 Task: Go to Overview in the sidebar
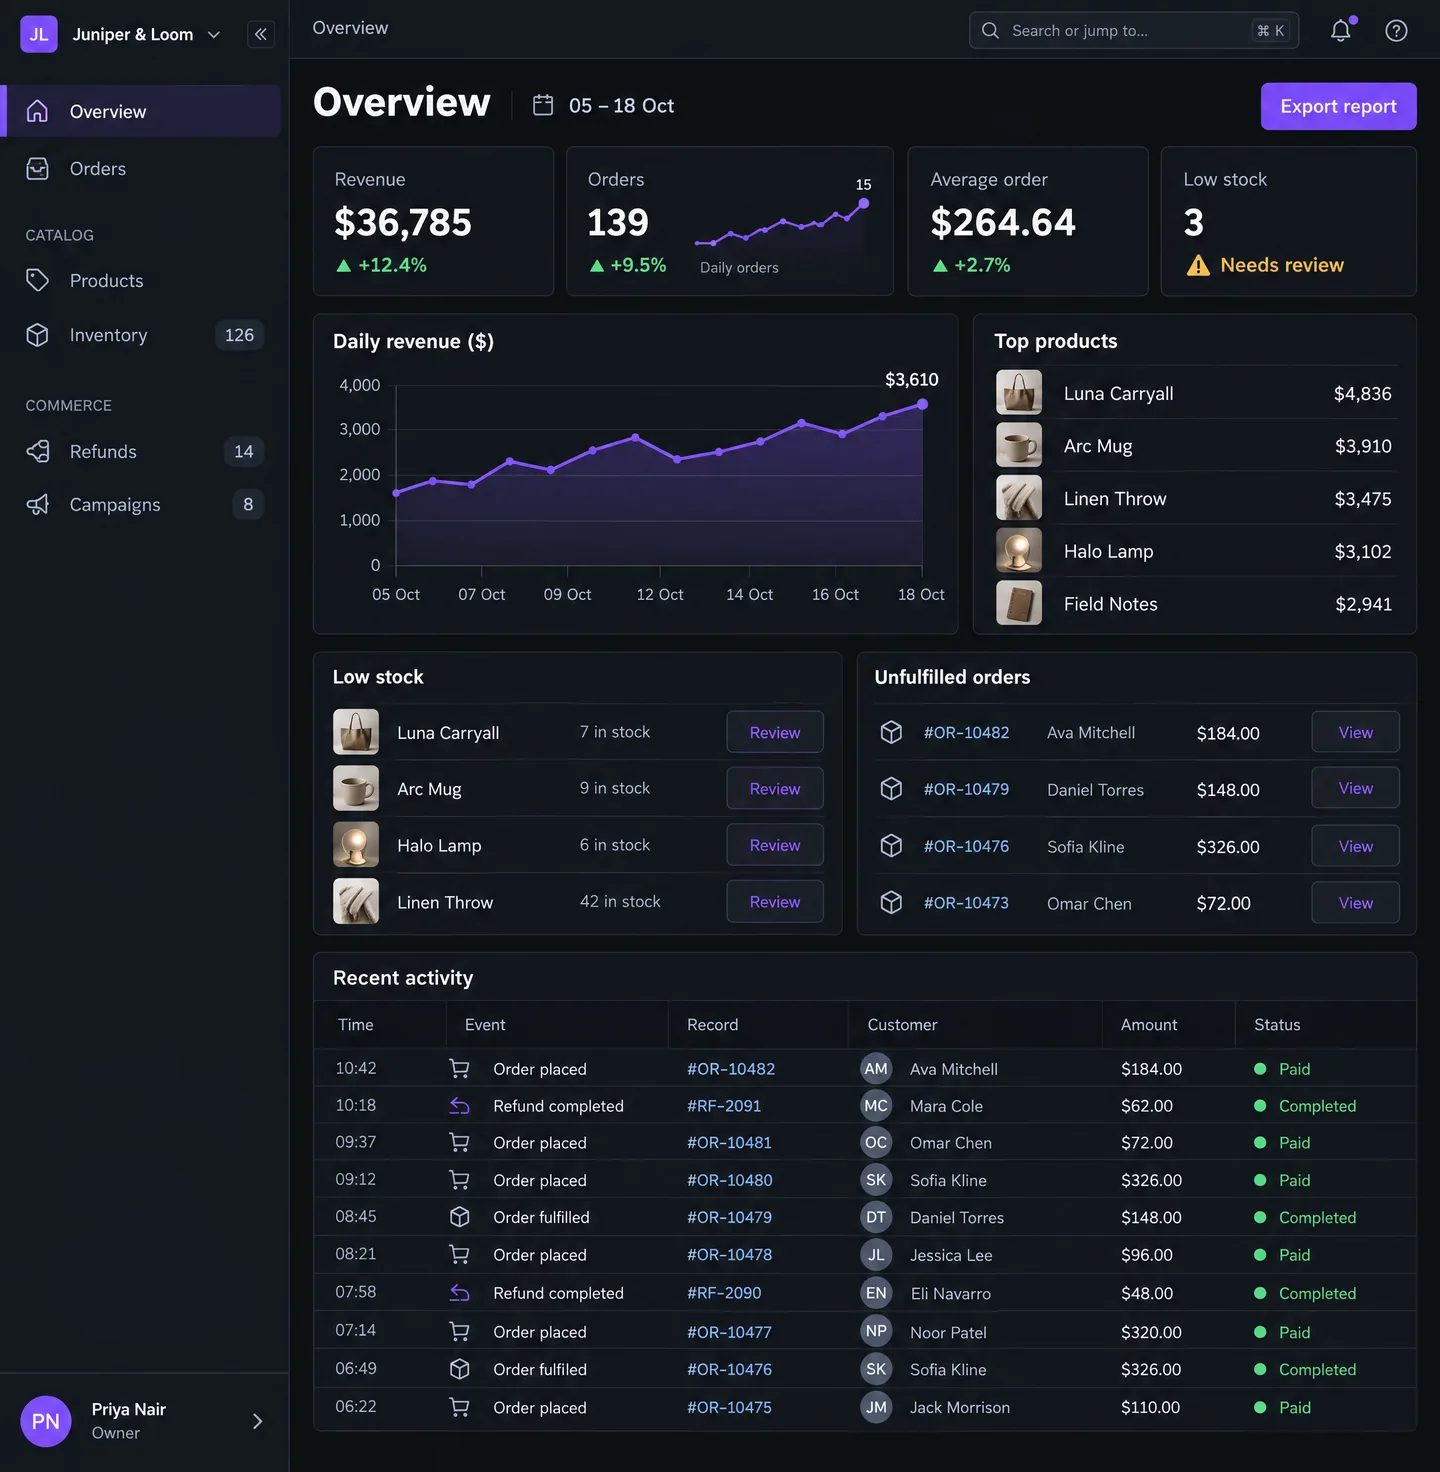tap(141, 111)
